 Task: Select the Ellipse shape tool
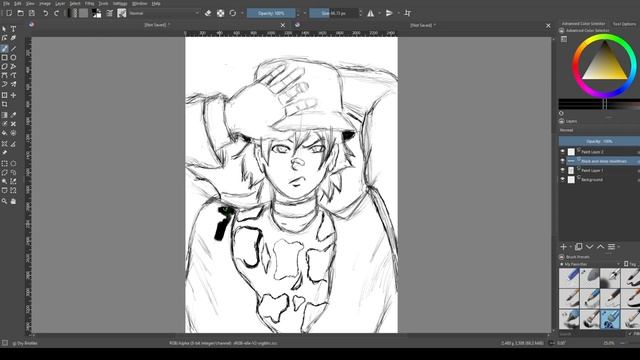tap(13, 58)
